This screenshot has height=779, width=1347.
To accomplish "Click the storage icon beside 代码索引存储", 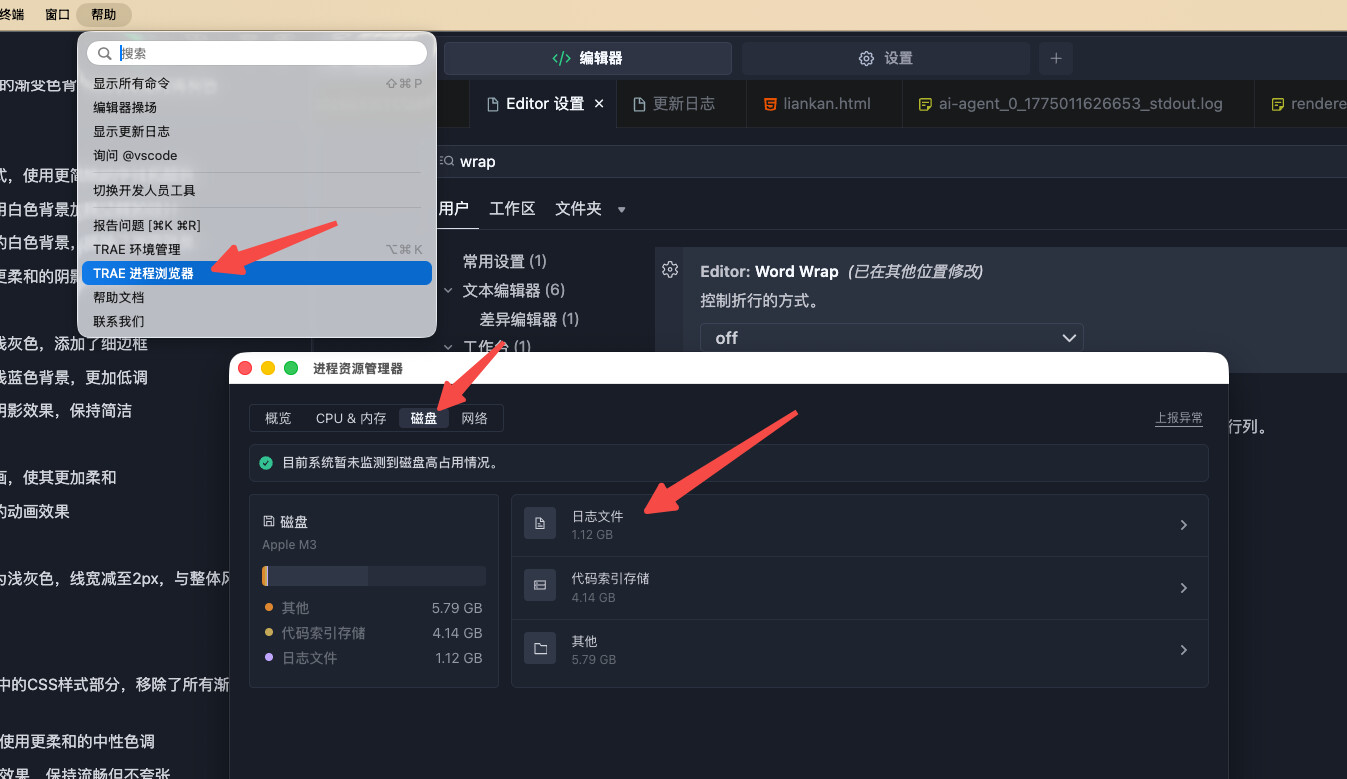I will click(540, 586).
